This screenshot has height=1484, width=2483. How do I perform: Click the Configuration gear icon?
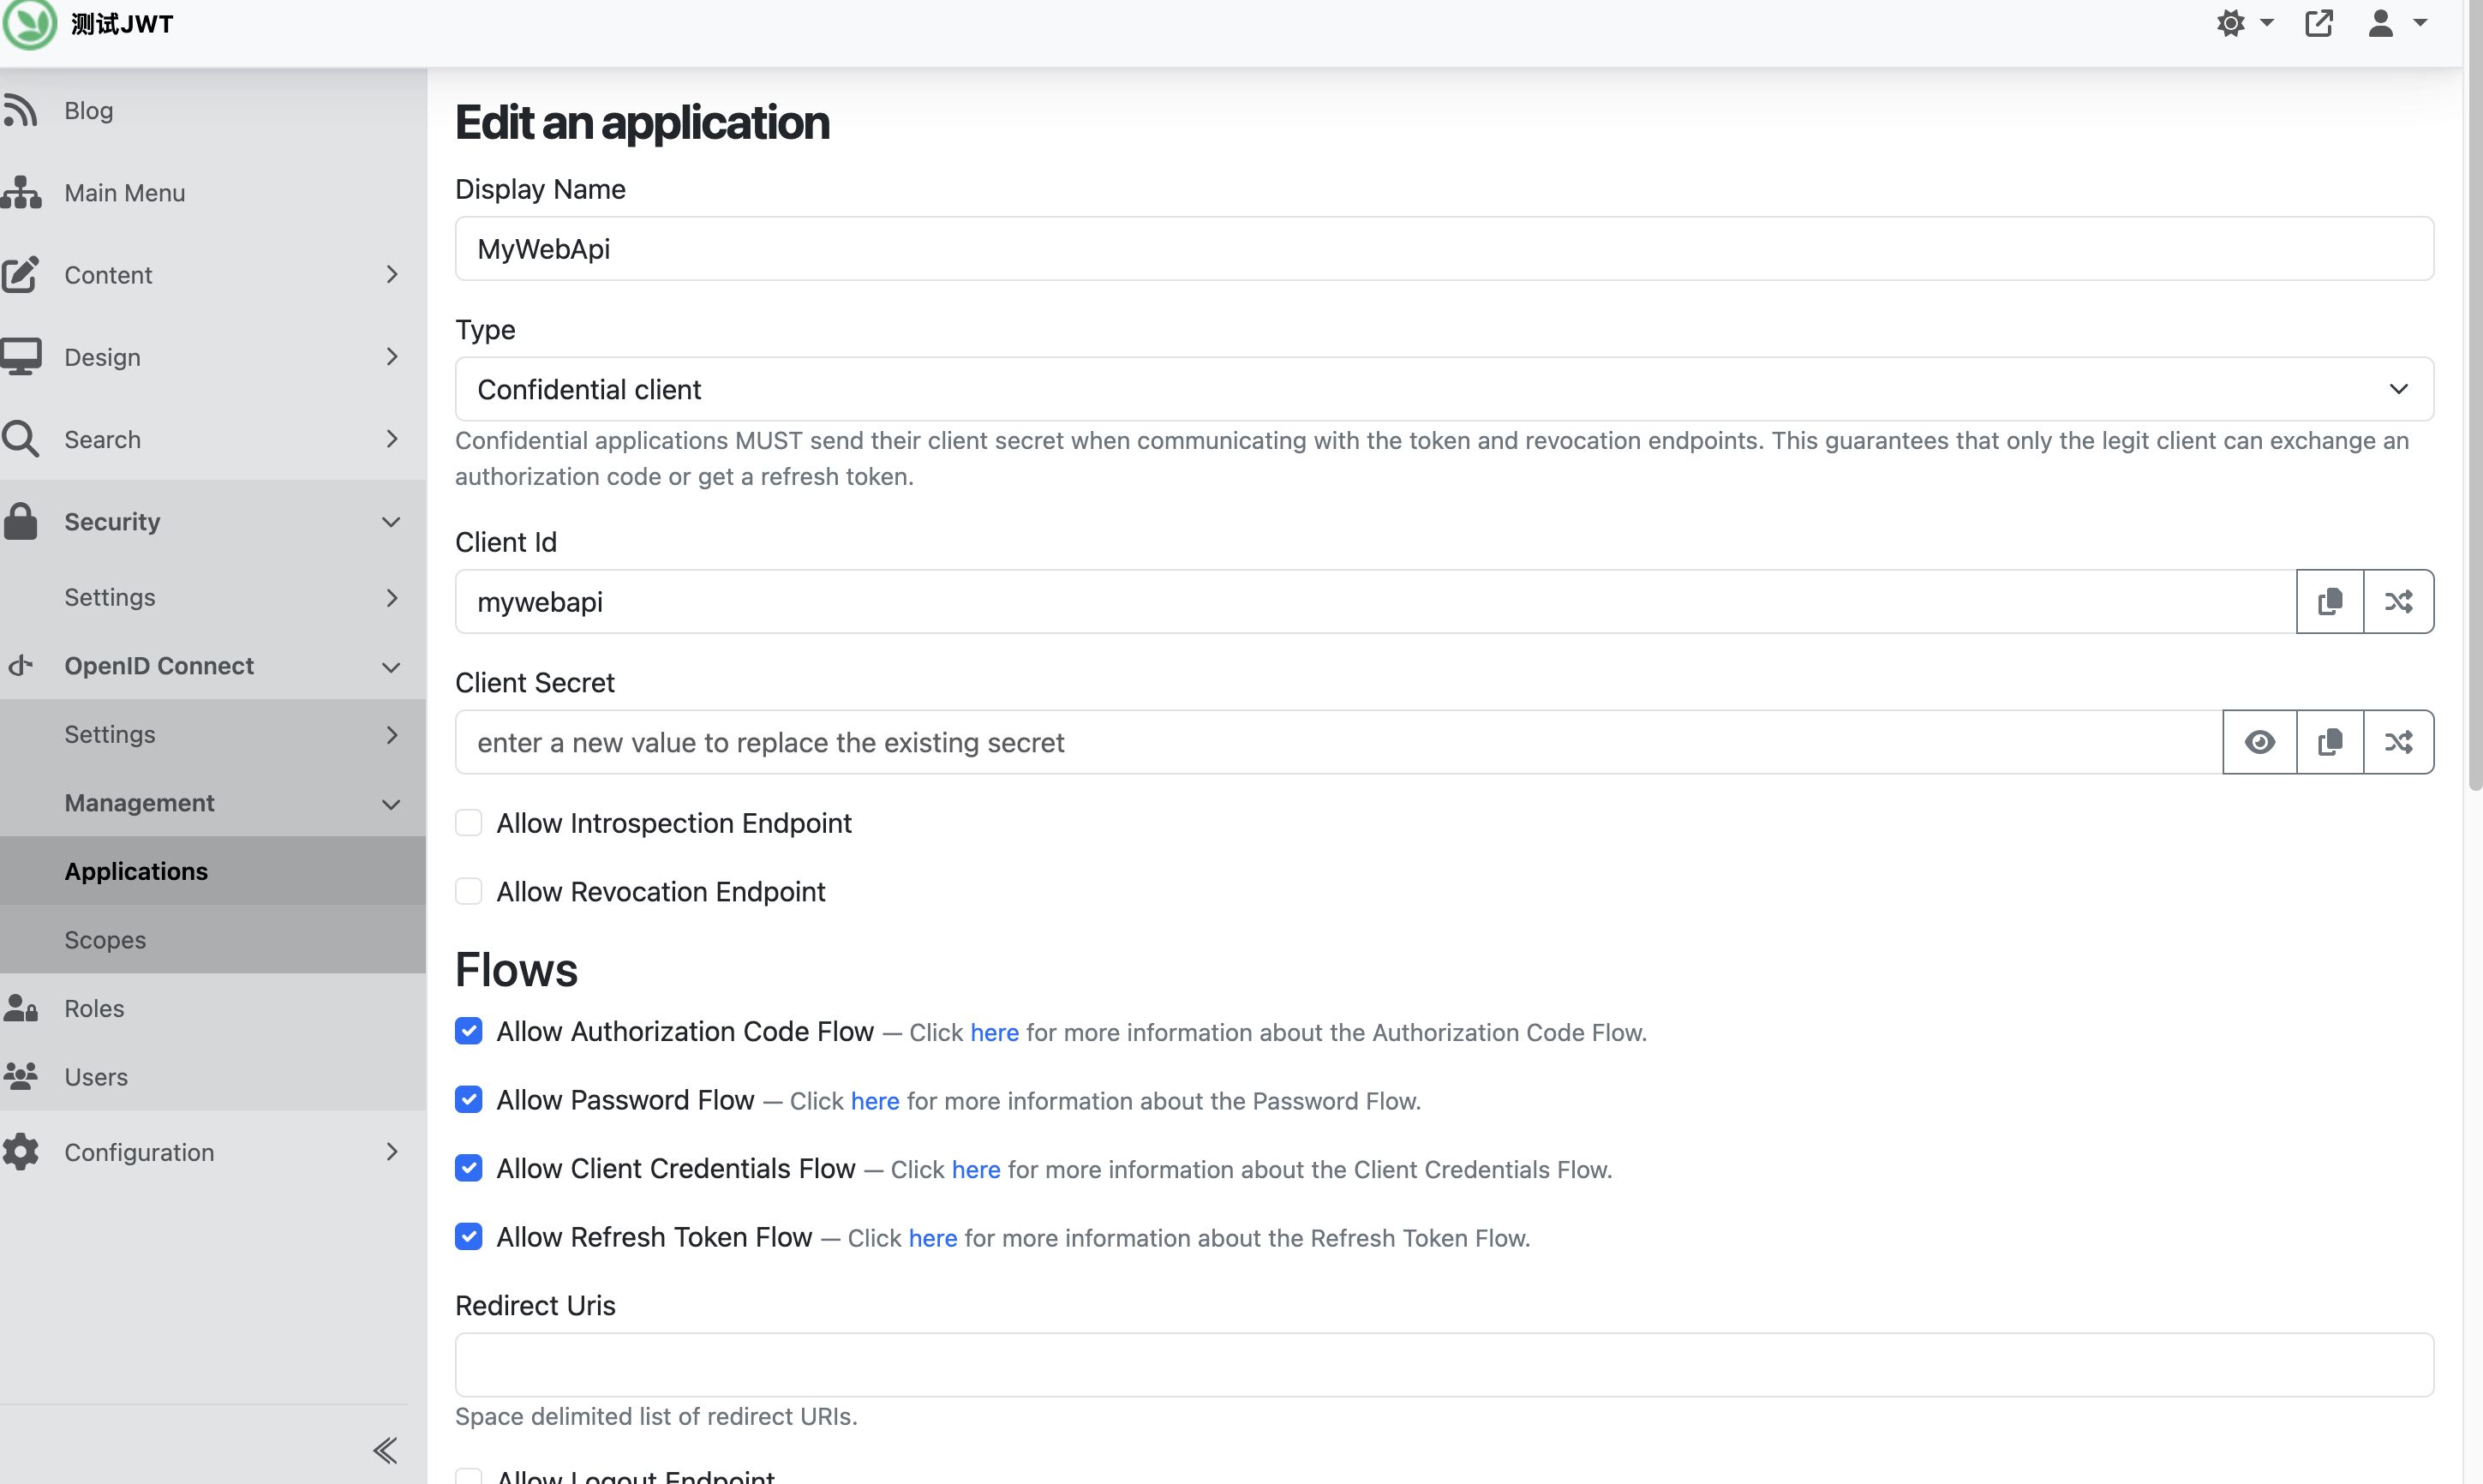coord(20,1152)
